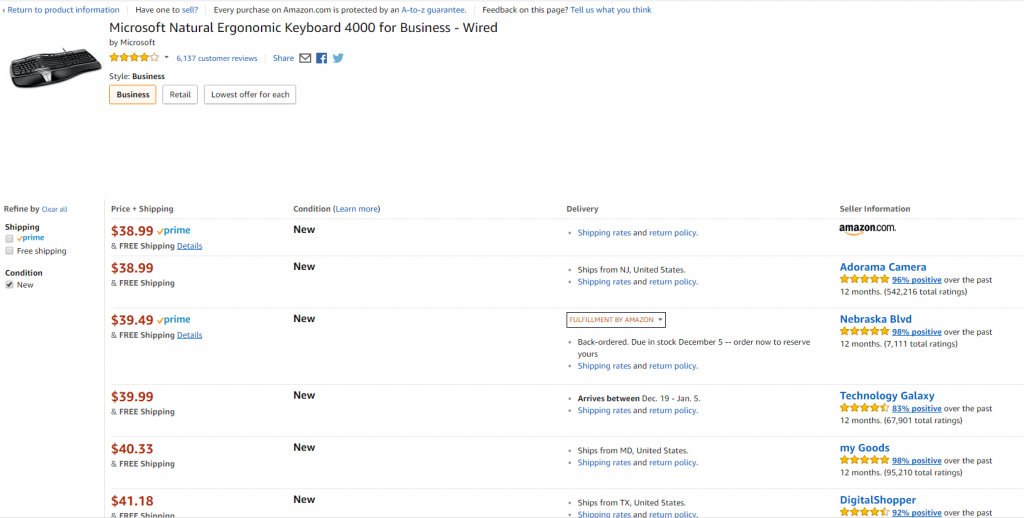This screenshot has width=1024, height=518.
Task: Uncheck the New condition filter
Action: click(9, 285)
